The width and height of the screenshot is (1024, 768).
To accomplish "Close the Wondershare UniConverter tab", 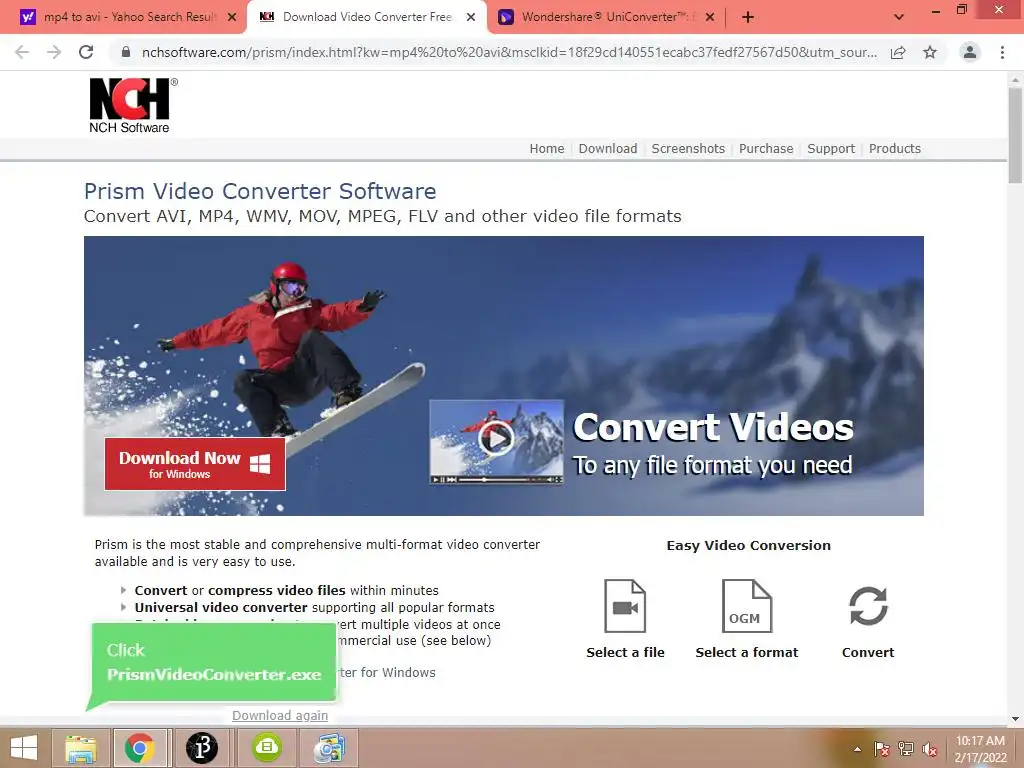I will click(x=711, y=18).
